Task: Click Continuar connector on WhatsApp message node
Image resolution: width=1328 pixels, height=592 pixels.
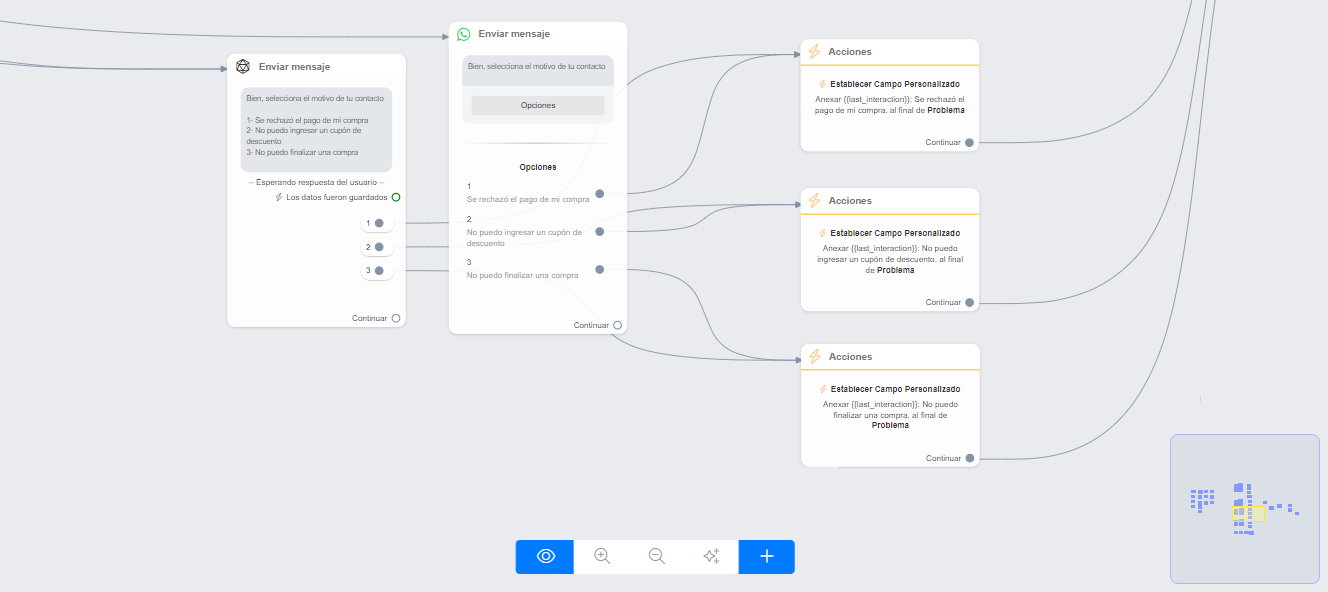Action: pos(618,325)
